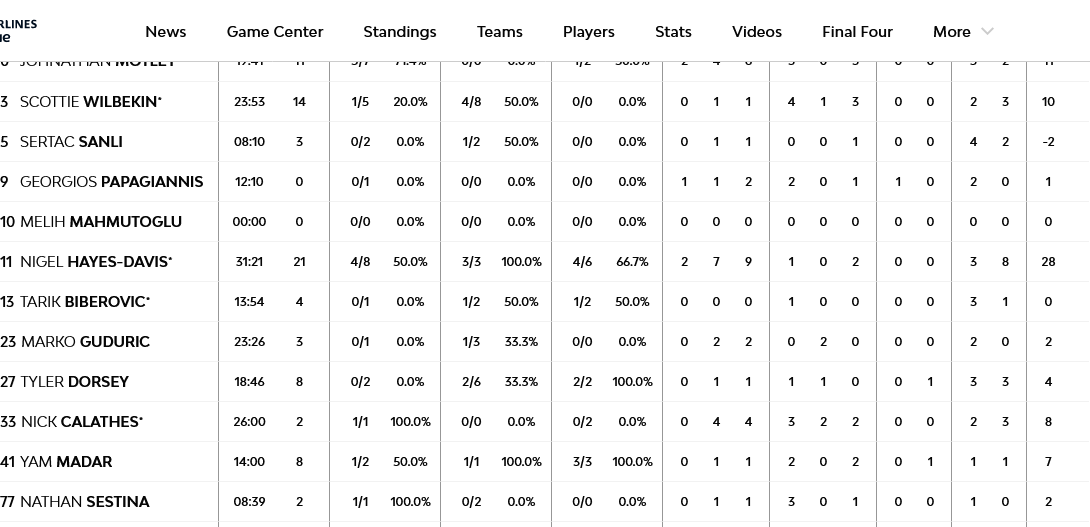Open the Final Four page
This screenshot has height=527, width=1090.
(857, 32)
